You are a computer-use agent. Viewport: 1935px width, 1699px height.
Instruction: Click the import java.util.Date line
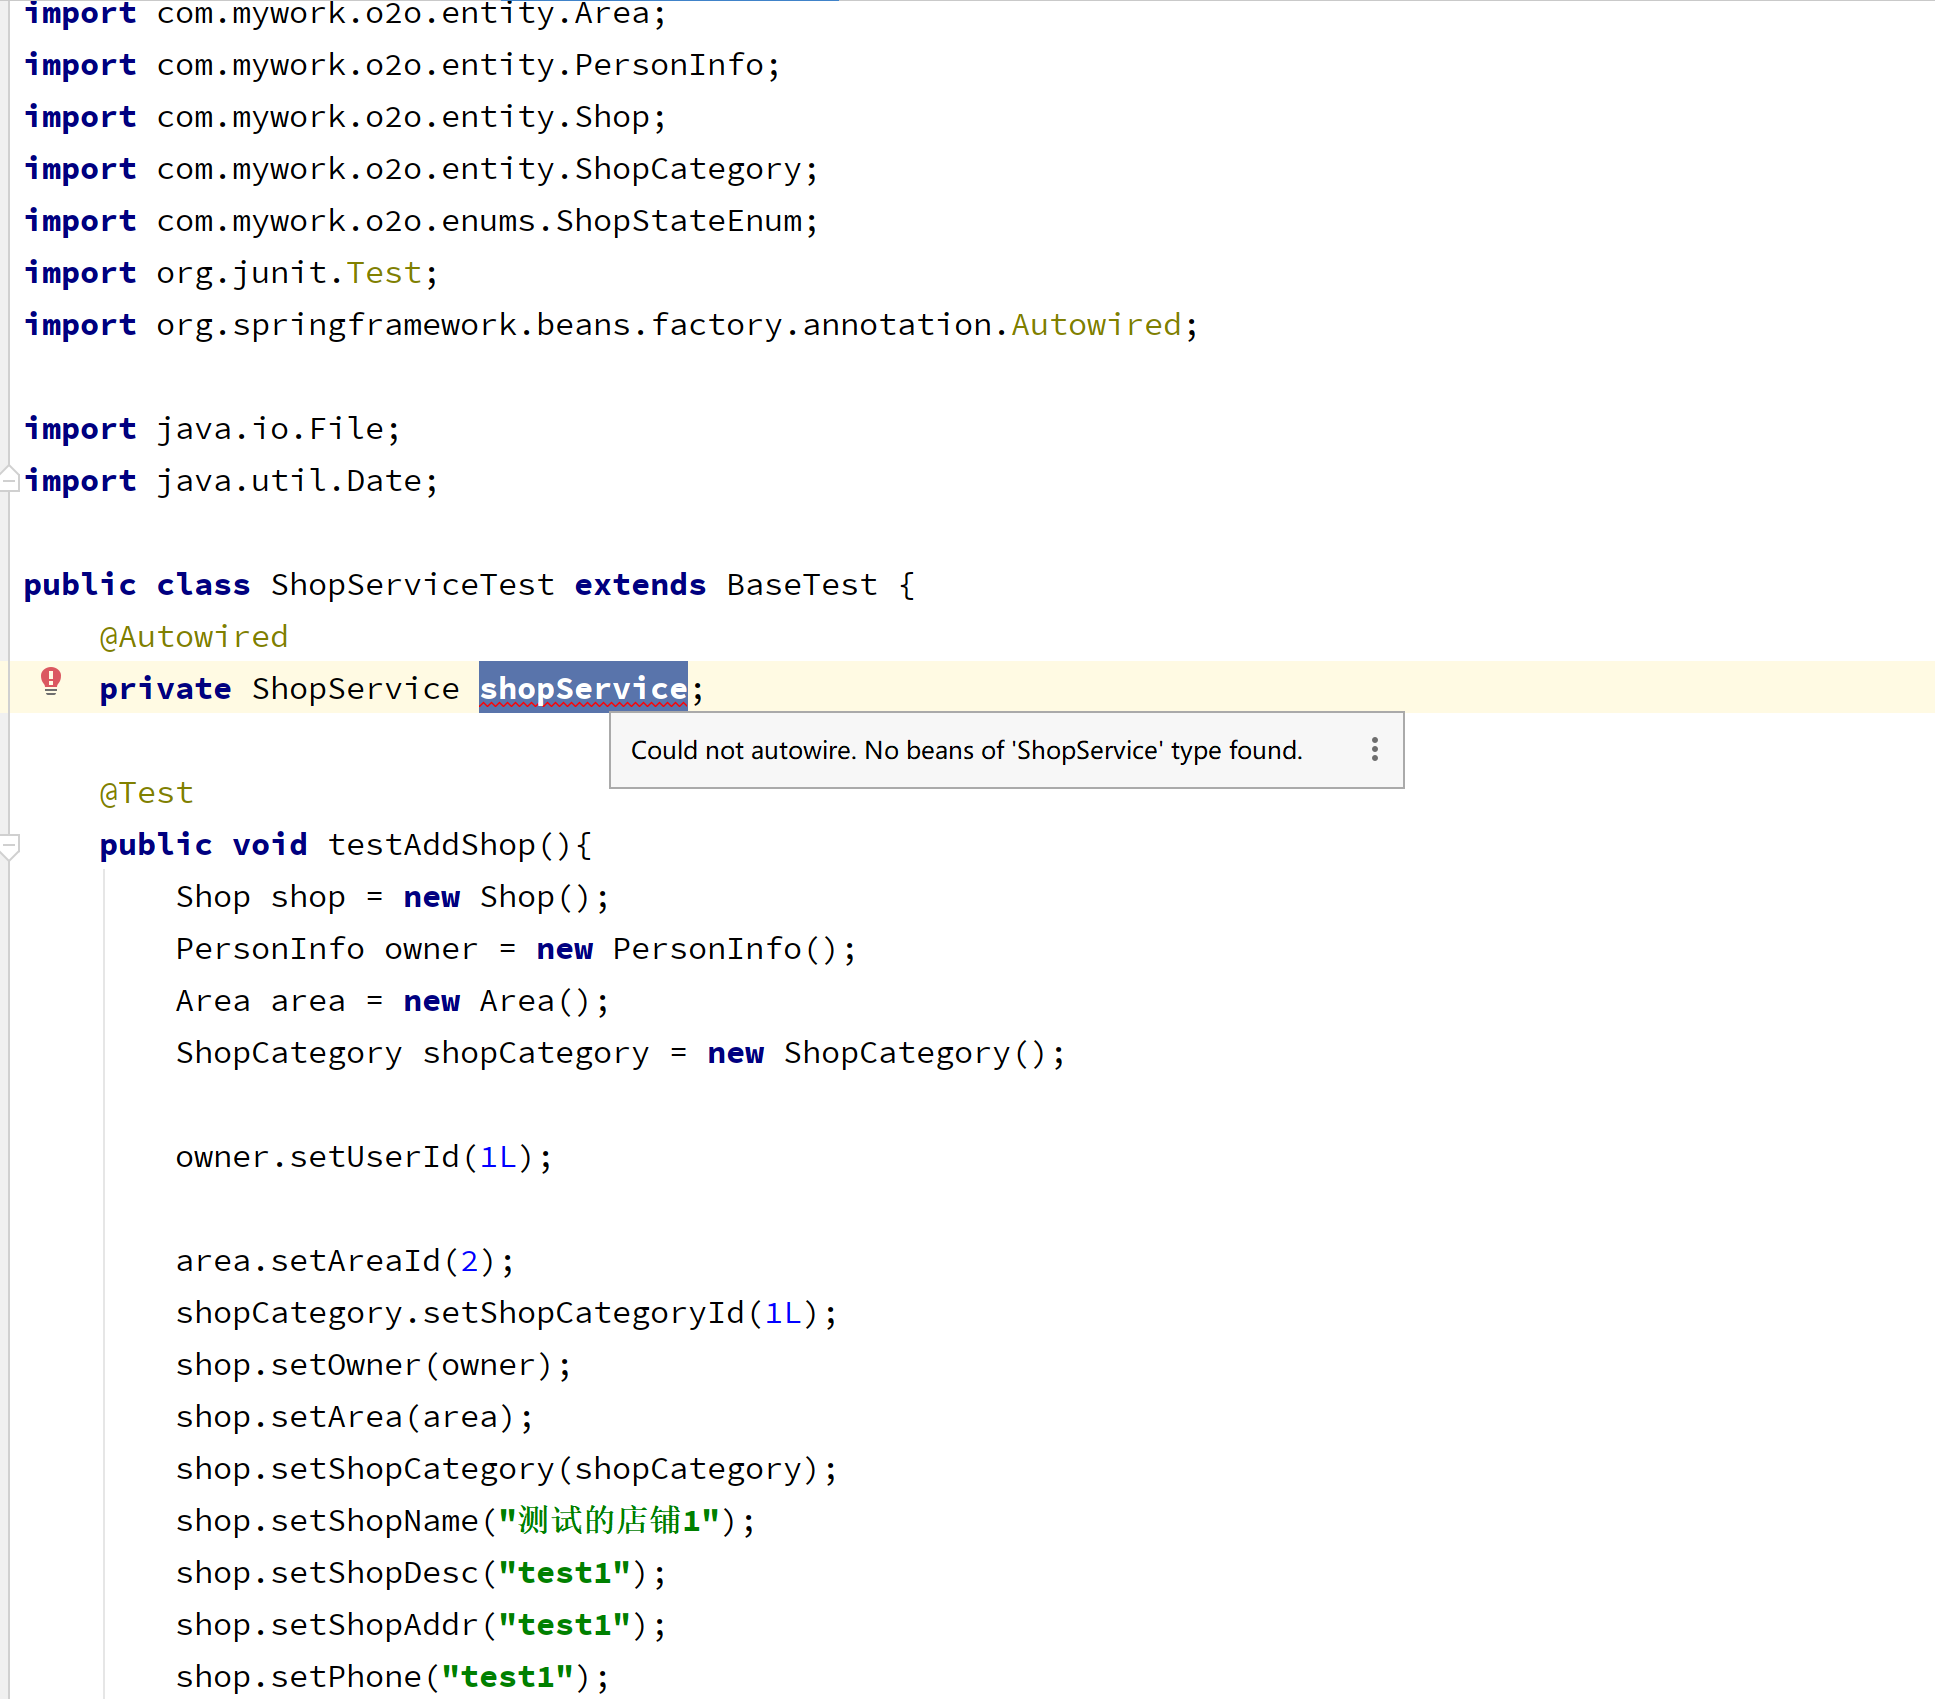[231, 481]
